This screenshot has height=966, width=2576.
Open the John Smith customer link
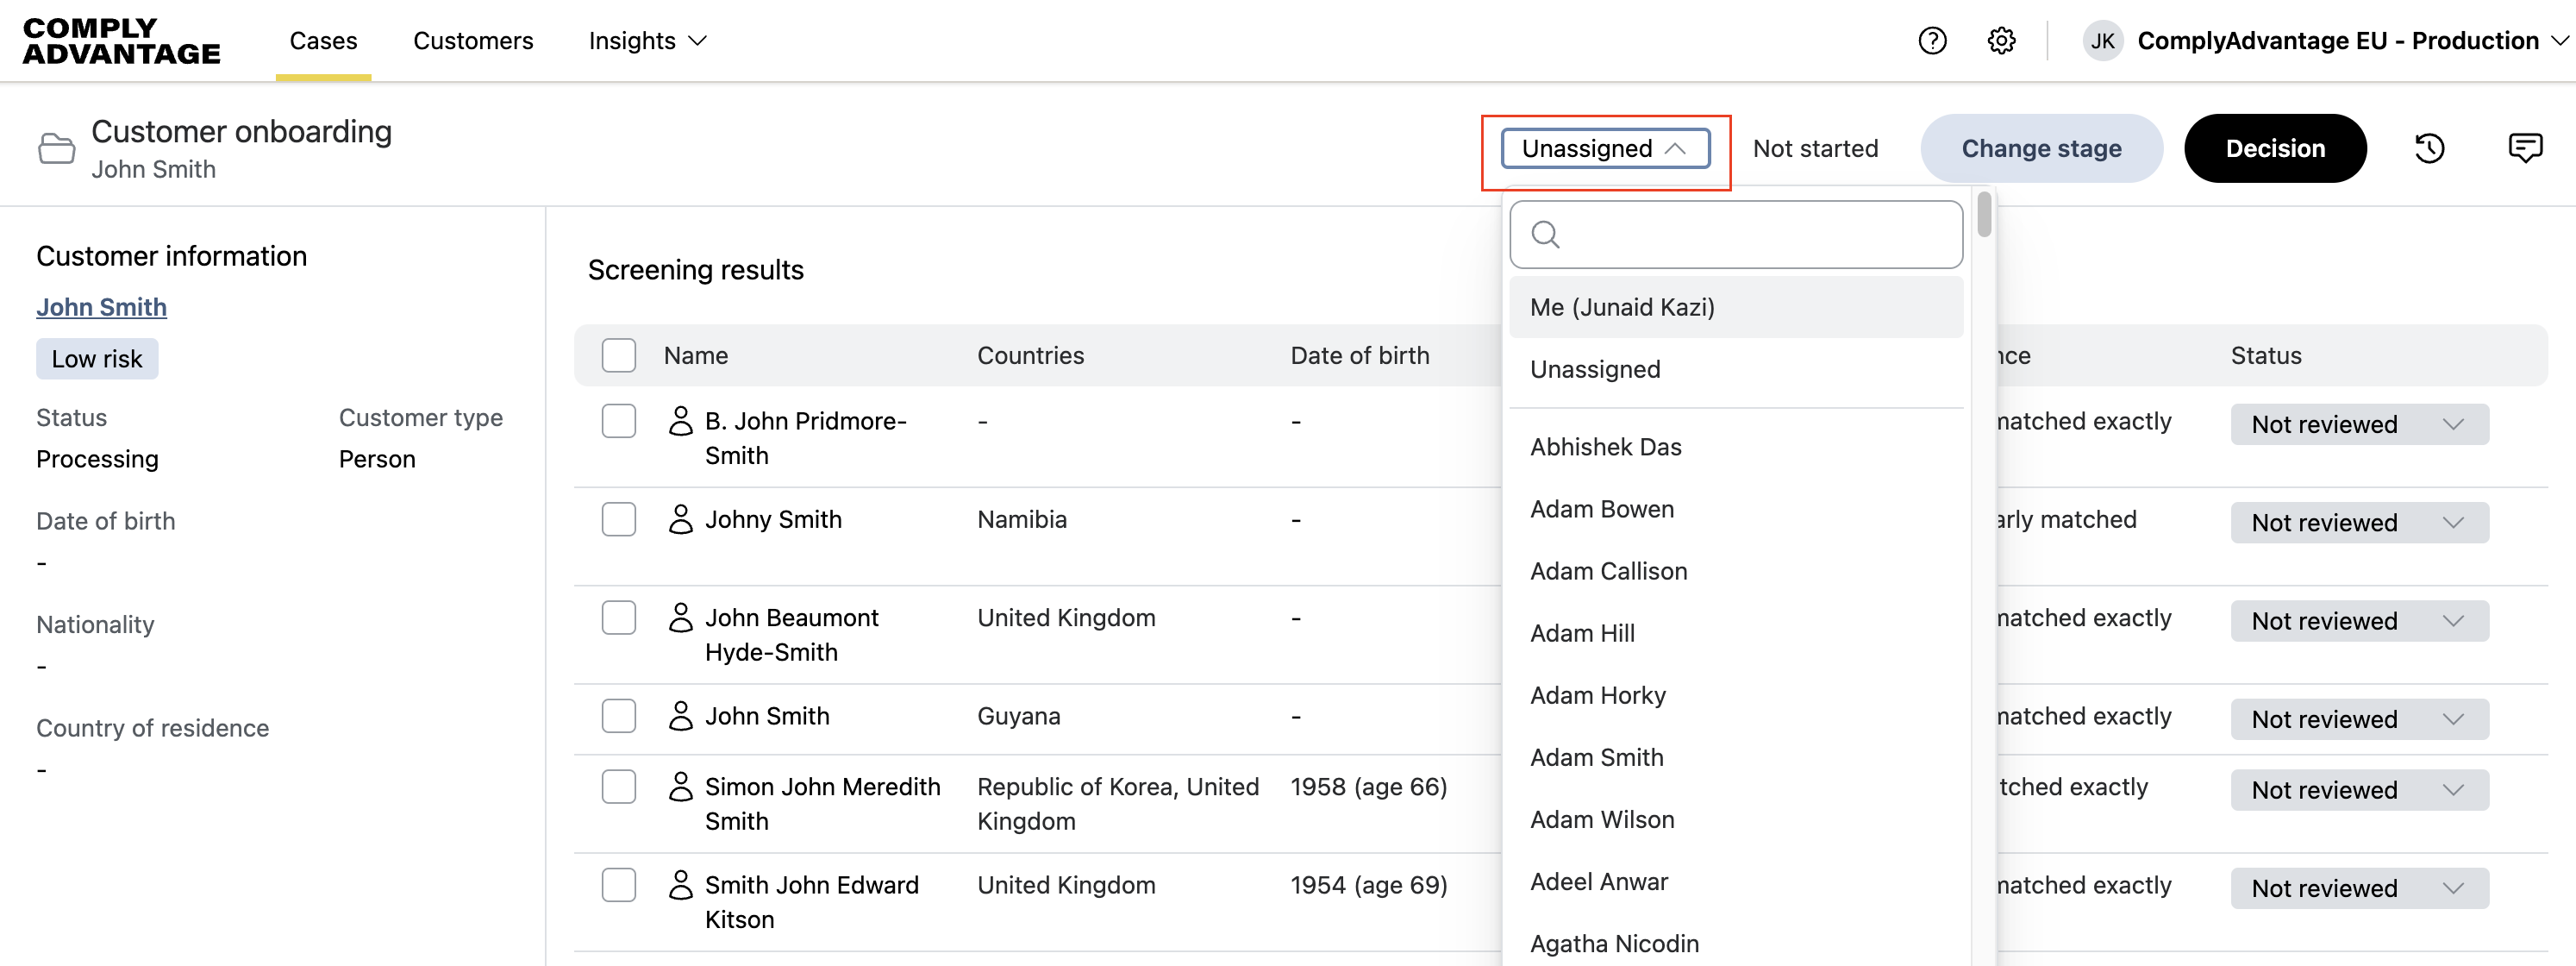(x=101, y=307)
